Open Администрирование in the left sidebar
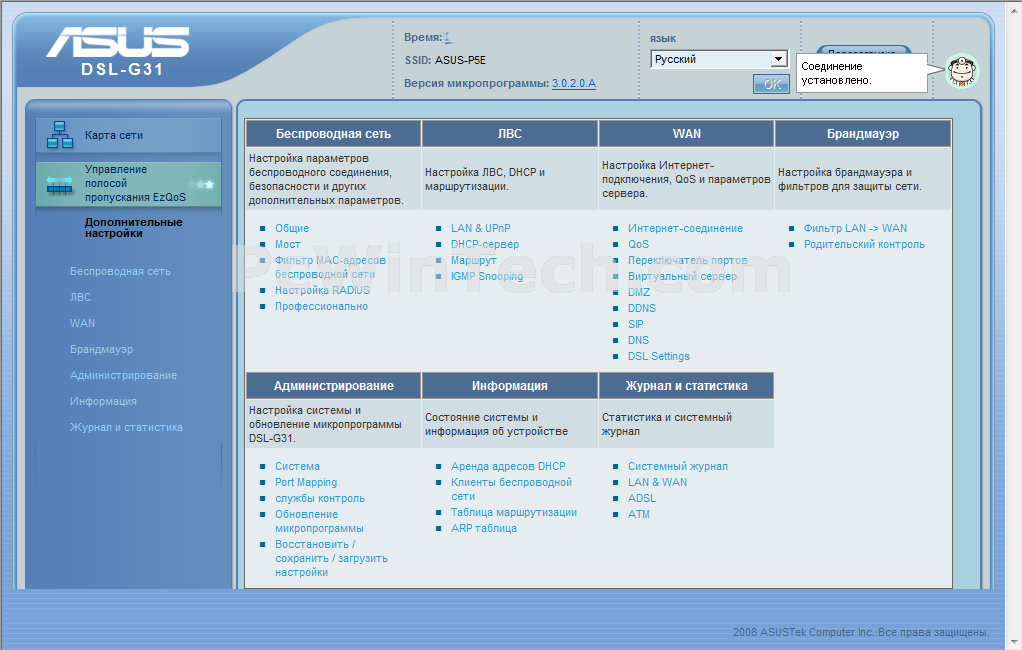The width and height of the screenshot is (1022, 650). 123,376
